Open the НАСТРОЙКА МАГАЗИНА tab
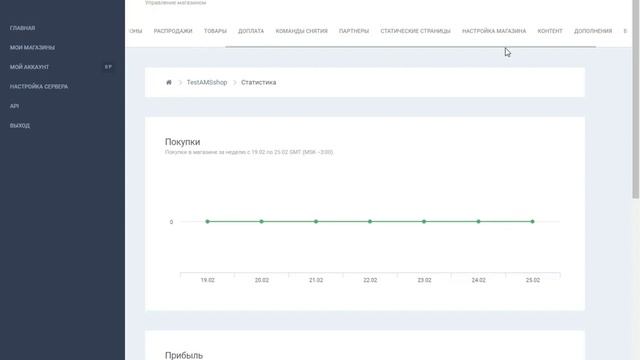The width and height of the screenshot is (640, 360). [x=494, y=31]
